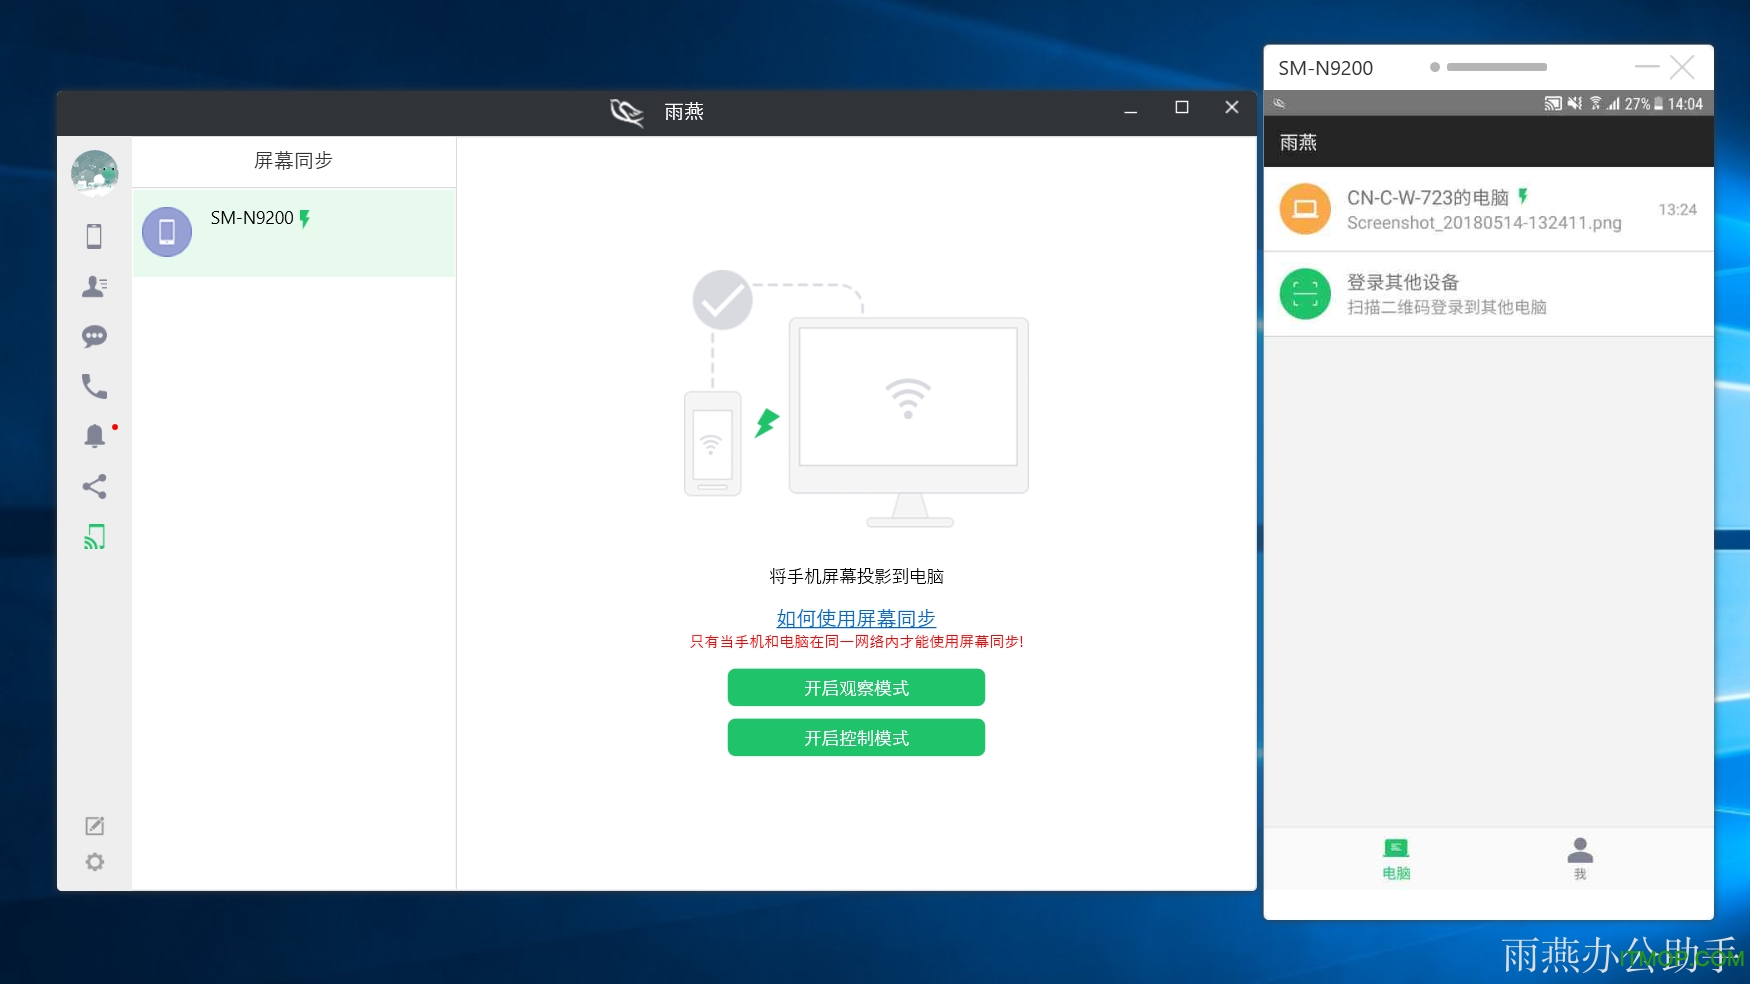Screen dimensions: 1750x984
Task: Switch to the 我 profile tab on phone
Action: coord(1580,858)
